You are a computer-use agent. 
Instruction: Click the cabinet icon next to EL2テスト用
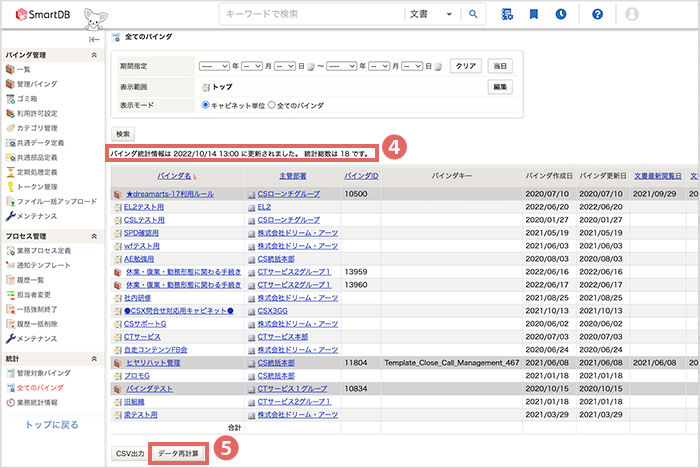(118, 207)
